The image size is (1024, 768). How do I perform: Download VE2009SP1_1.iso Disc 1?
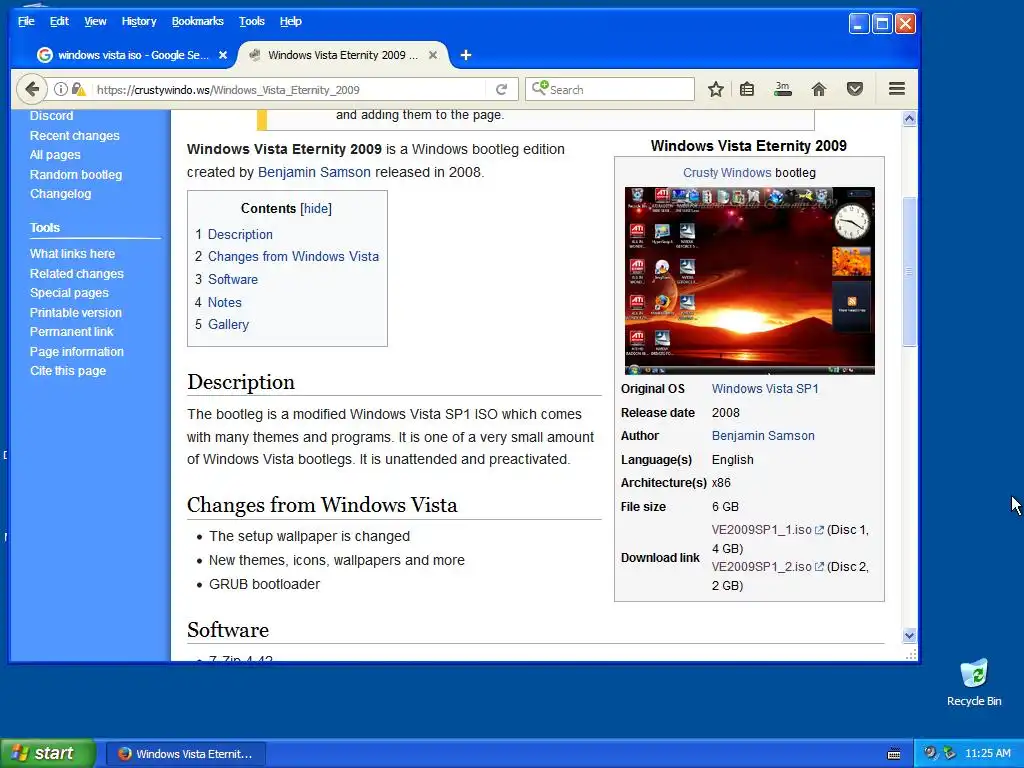[x=761, y=530]
